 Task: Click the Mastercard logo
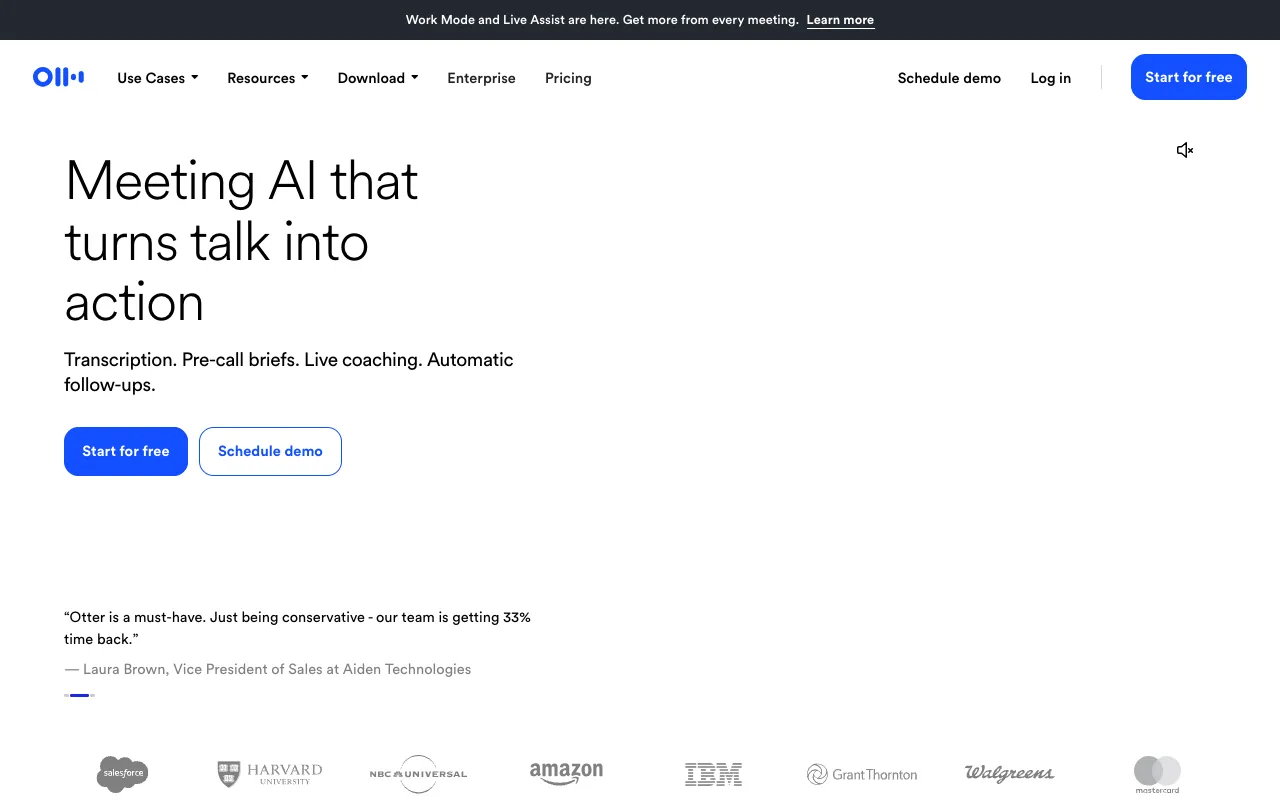(1157, 775)
